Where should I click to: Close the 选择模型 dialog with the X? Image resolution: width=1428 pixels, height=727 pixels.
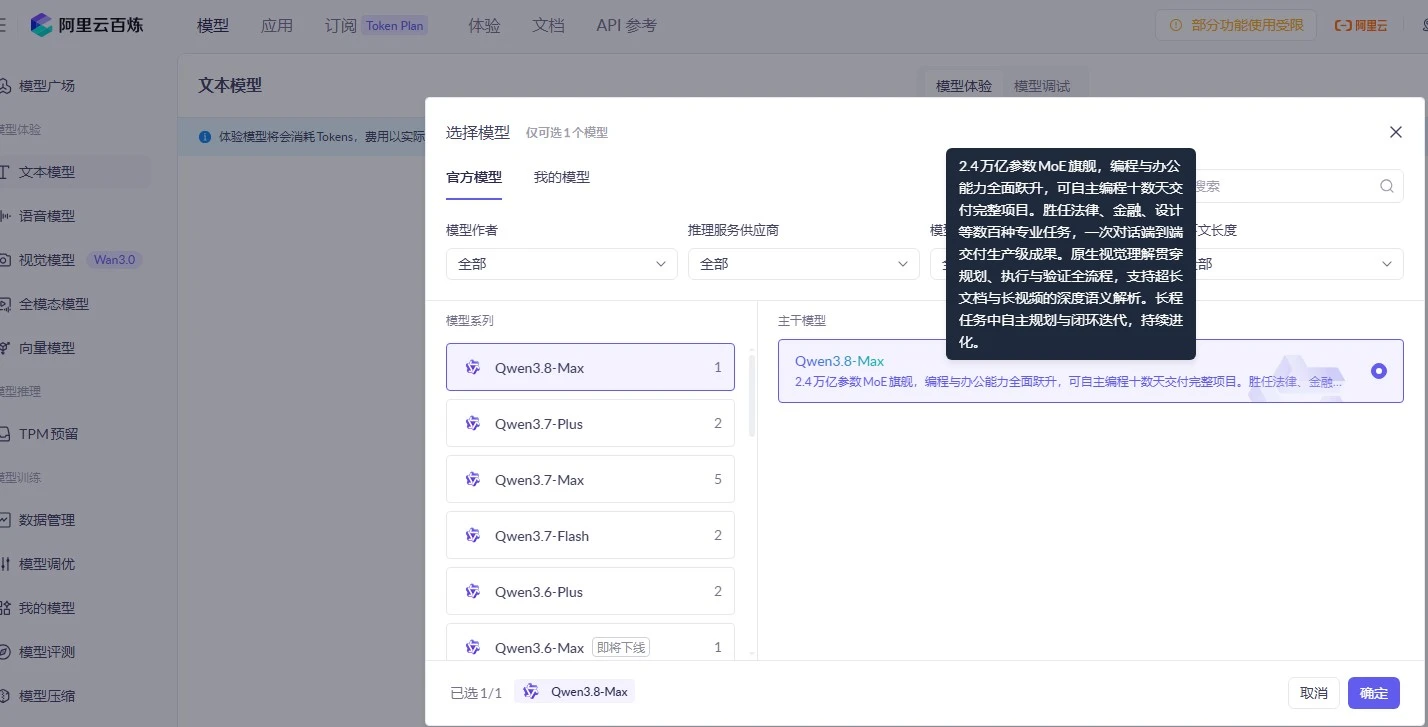[1396, 132]
